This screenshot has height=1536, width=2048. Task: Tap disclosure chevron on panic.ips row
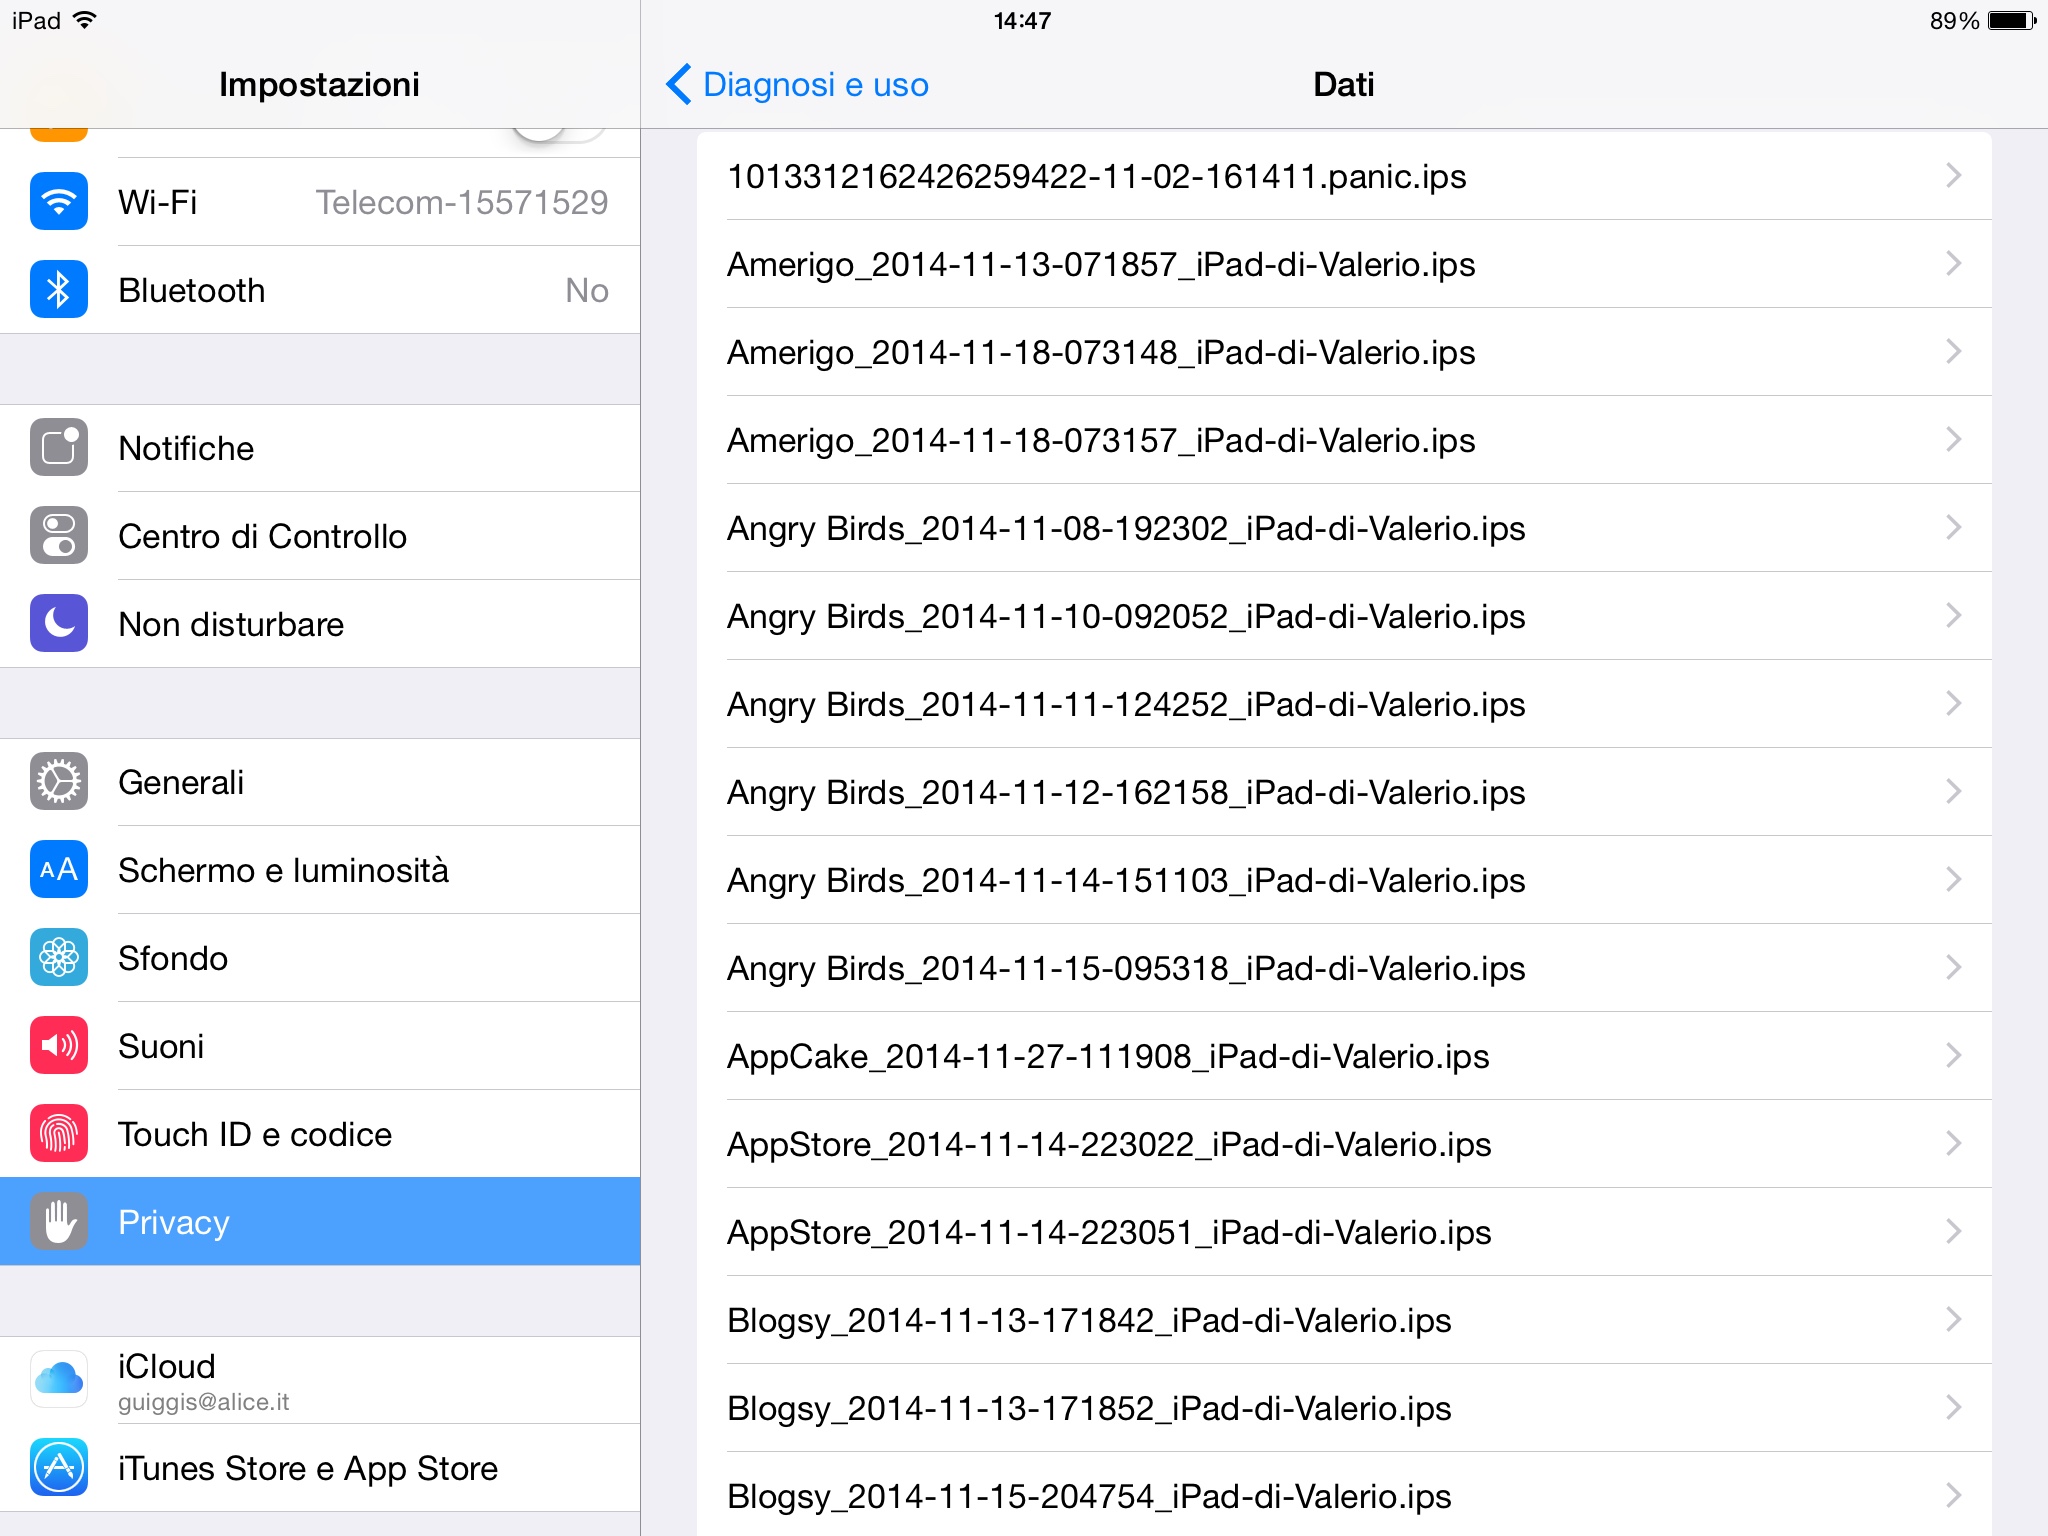pyautogui.click(x=1953, y=176)
